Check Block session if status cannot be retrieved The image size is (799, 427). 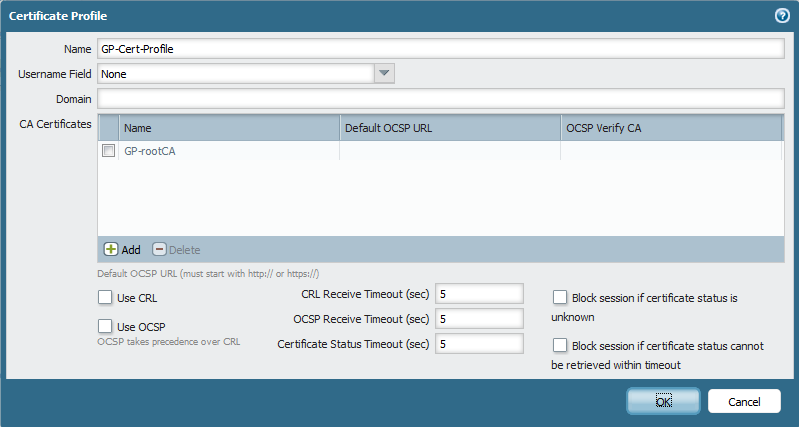(560, 345)
